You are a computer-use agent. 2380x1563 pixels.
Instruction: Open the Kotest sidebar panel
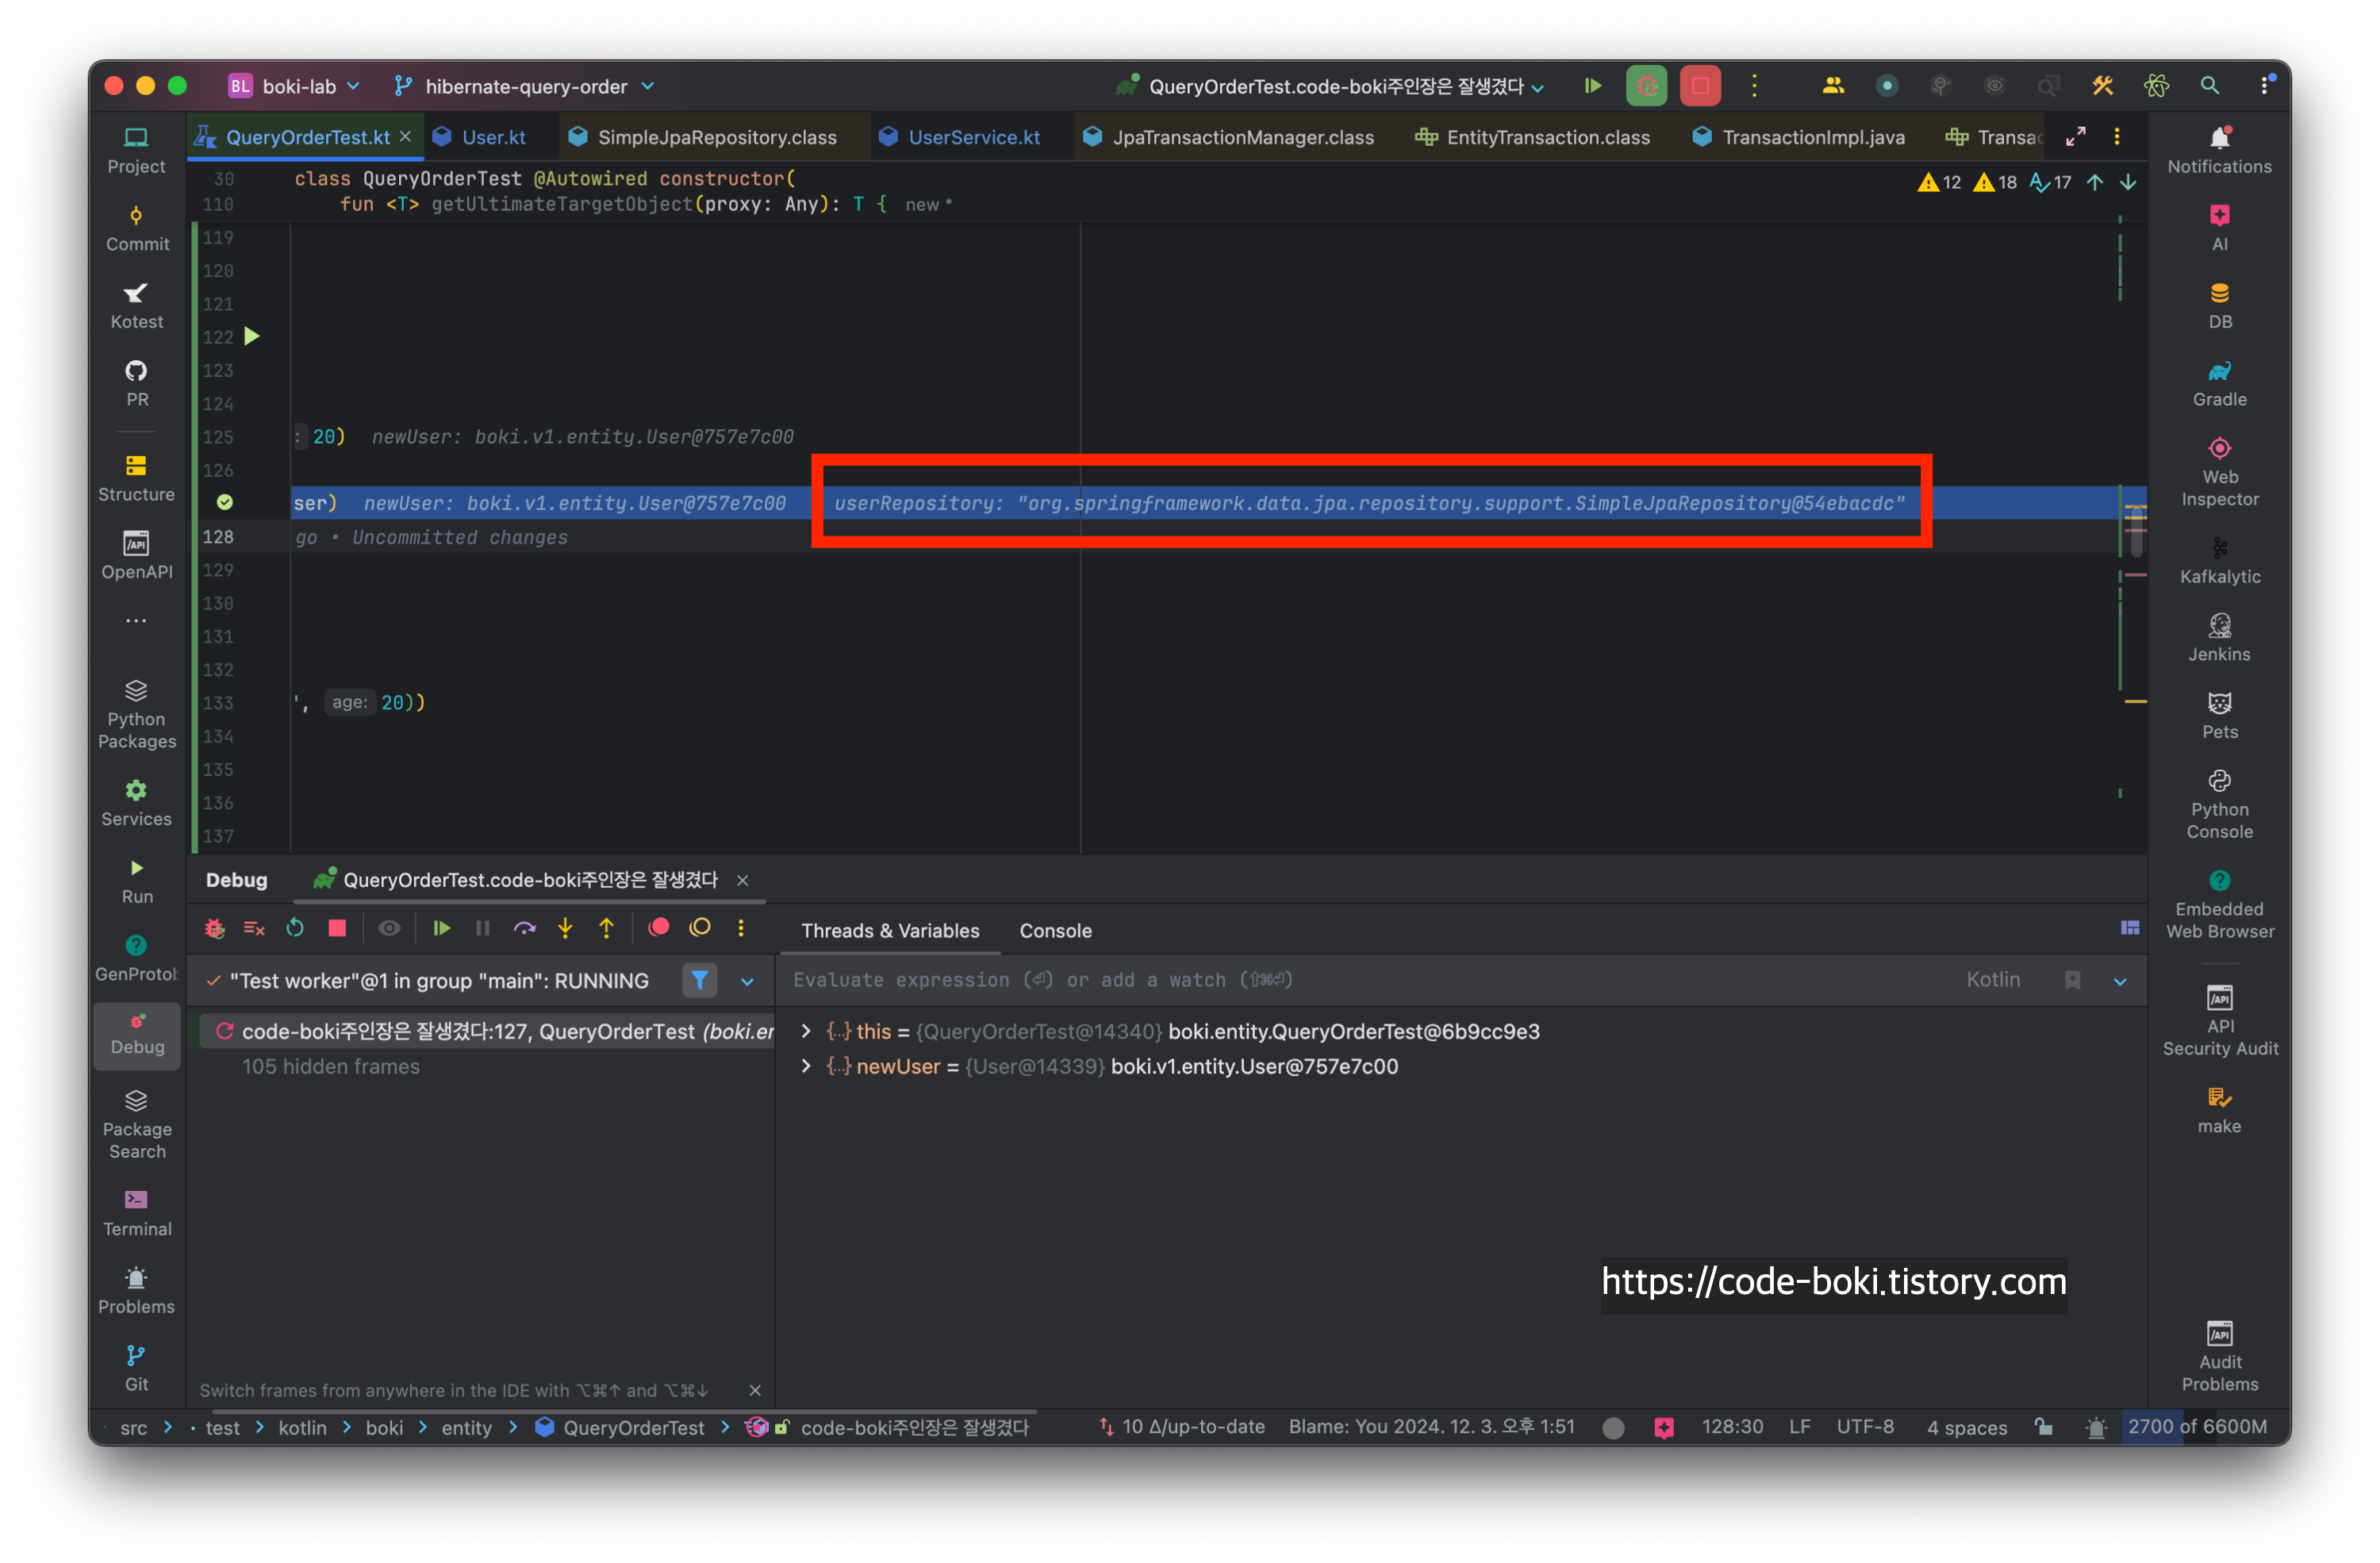(136, 305)
